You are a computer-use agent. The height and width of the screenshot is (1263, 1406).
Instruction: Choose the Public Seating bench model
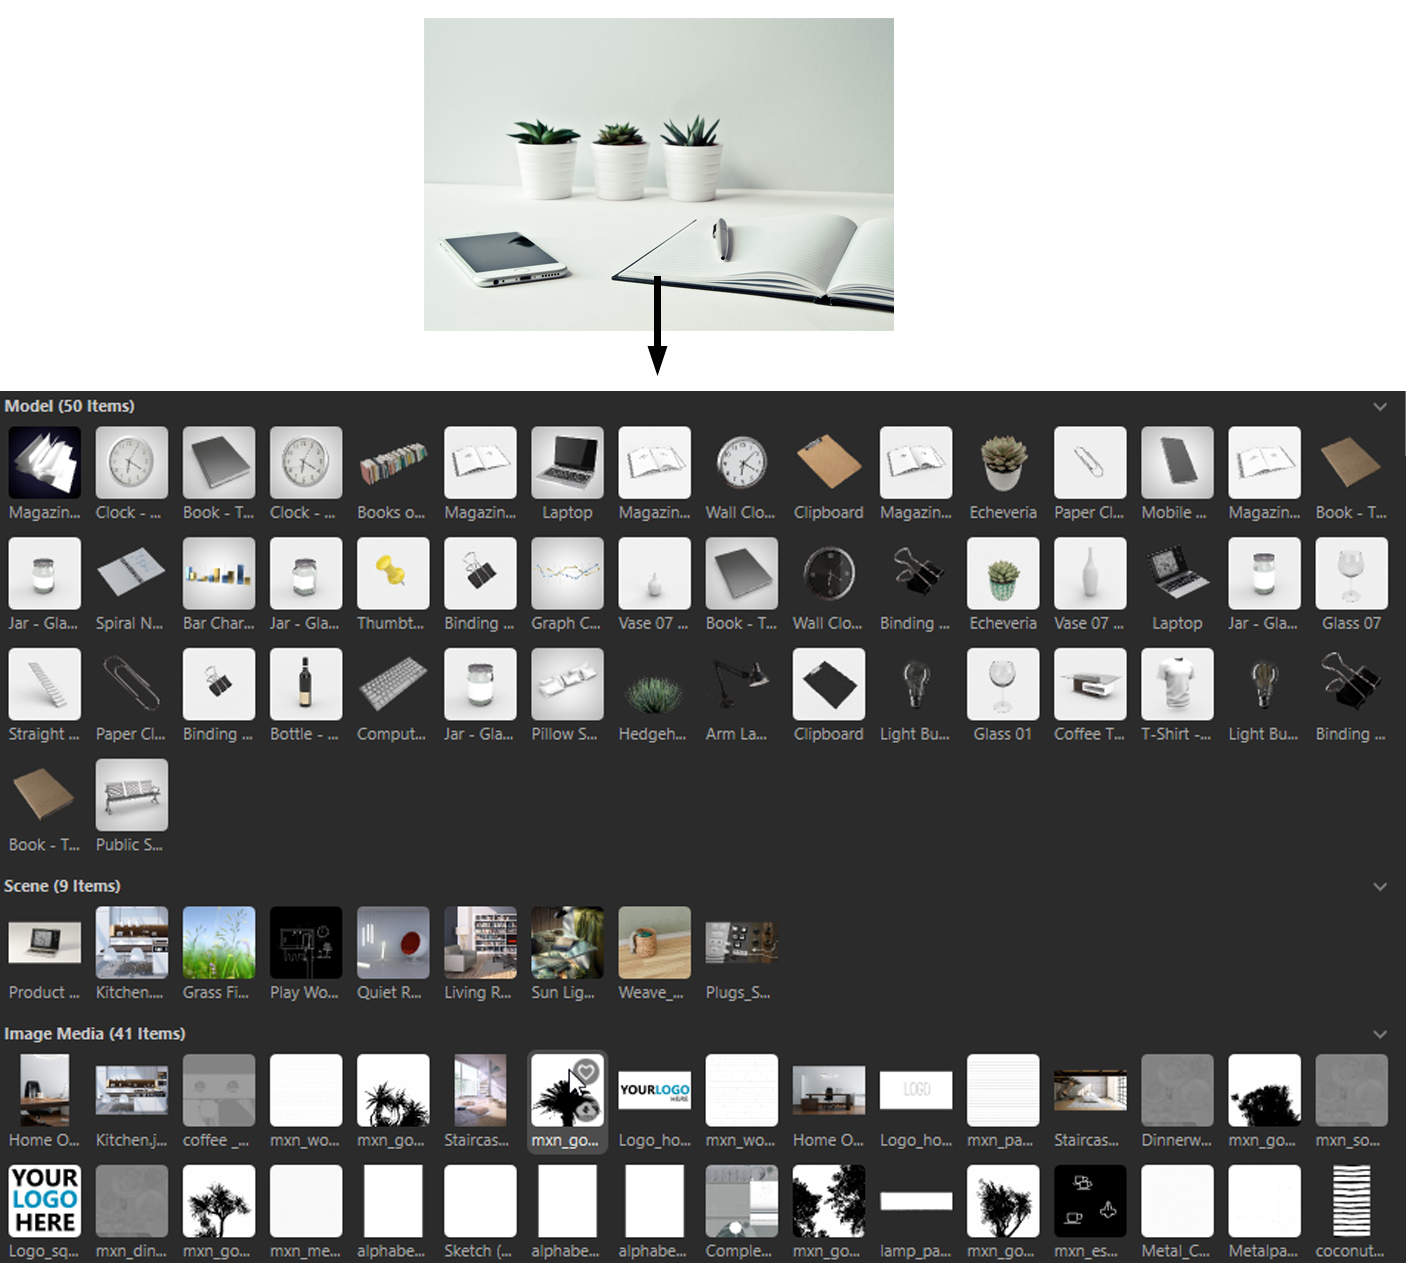click(131, 795)
